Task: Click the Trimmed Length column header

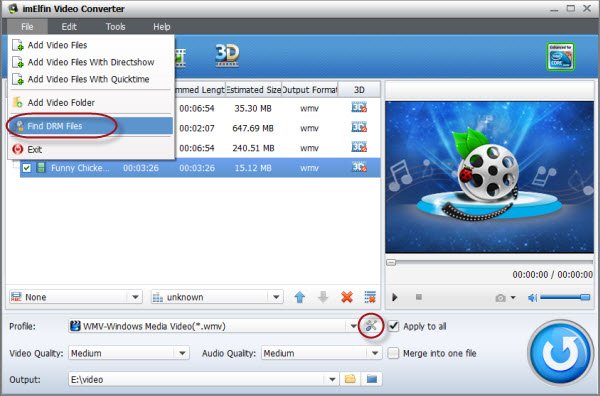Action: click(200, 90)
